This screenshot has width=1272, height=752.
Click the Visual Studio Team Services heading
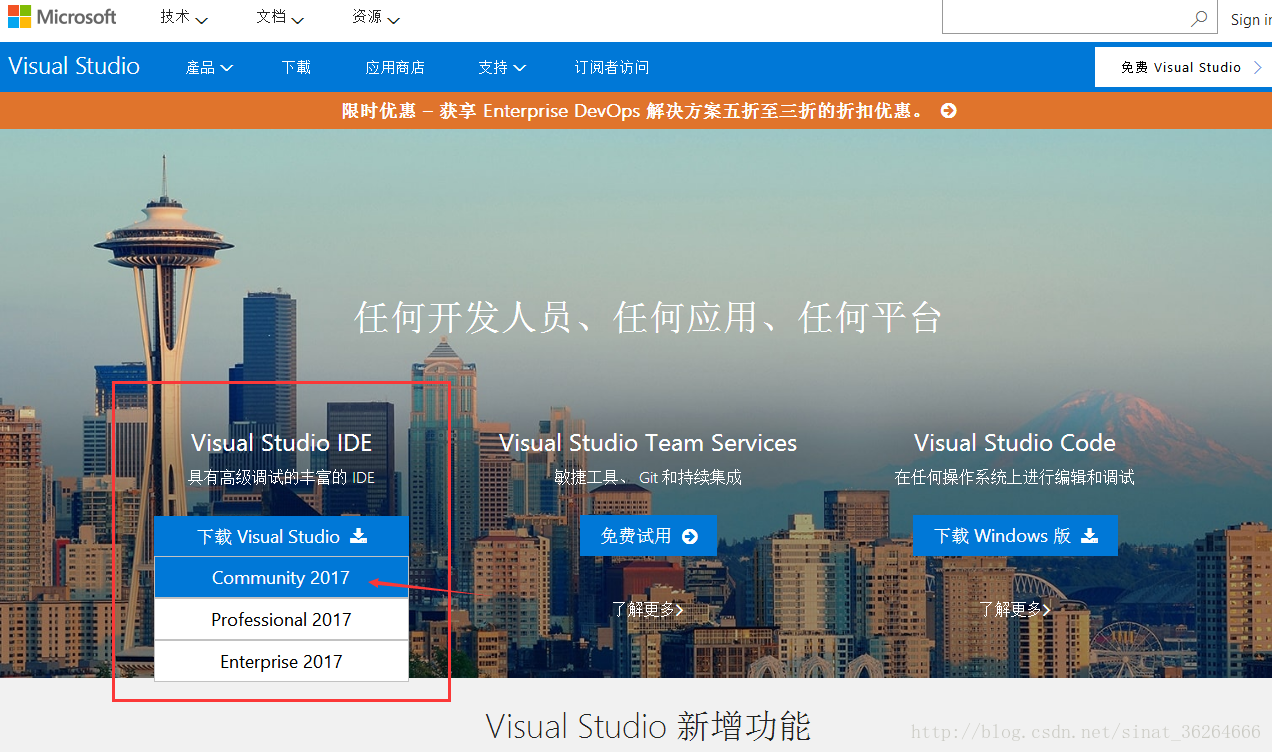648,443
